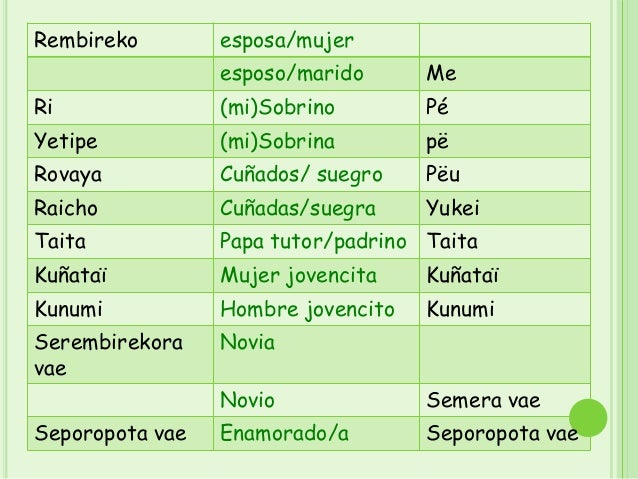Click the (mi)Sobrino cell
This screenshot has width=638, height=479.
pyautogui.click(x=316, y=107)
